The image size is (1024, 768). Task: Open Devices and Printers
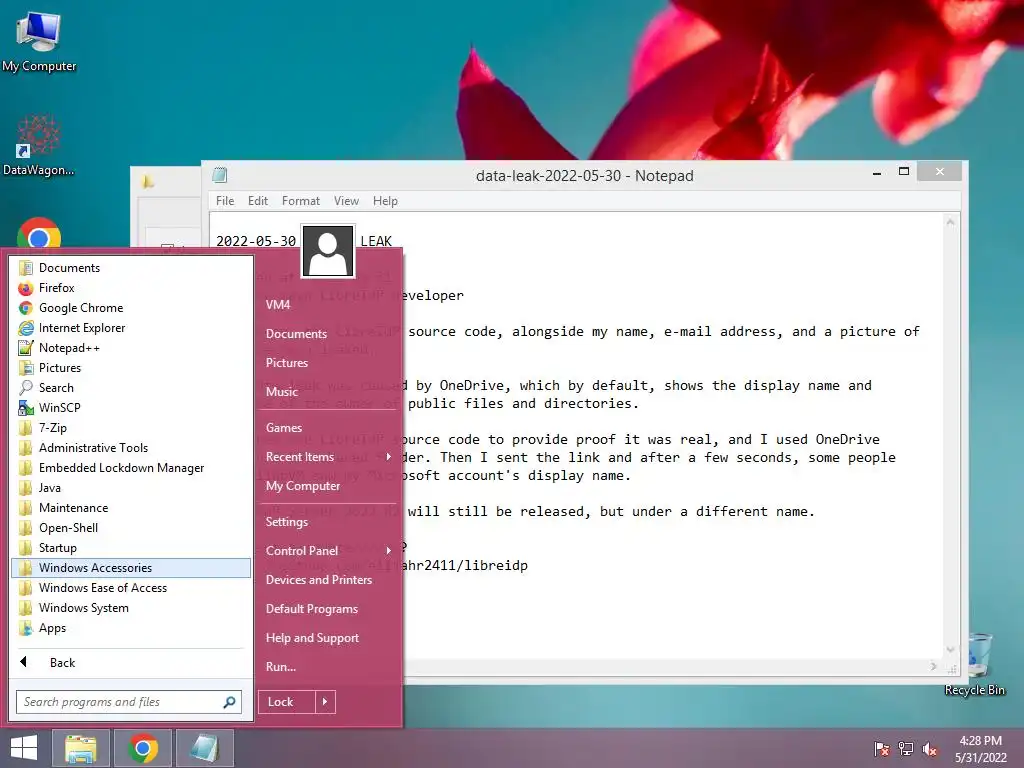[328, 580]
